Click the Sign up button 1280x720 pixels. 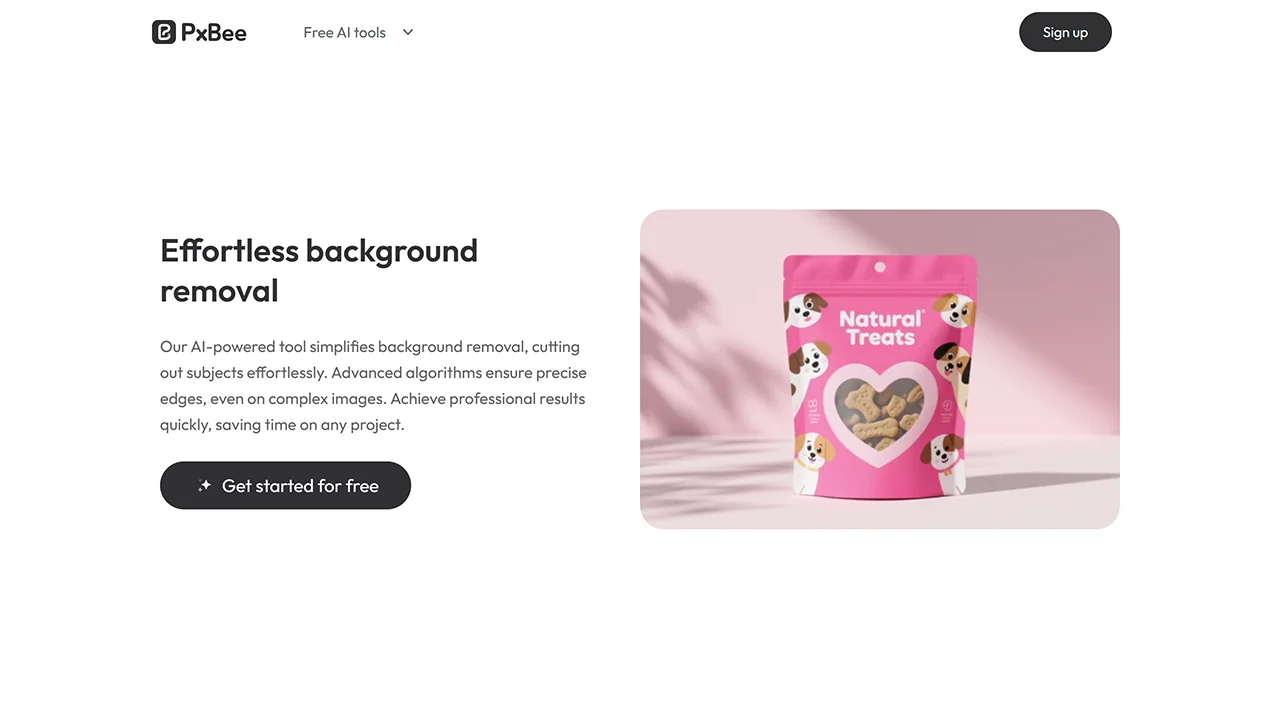tap(1065, 32)
